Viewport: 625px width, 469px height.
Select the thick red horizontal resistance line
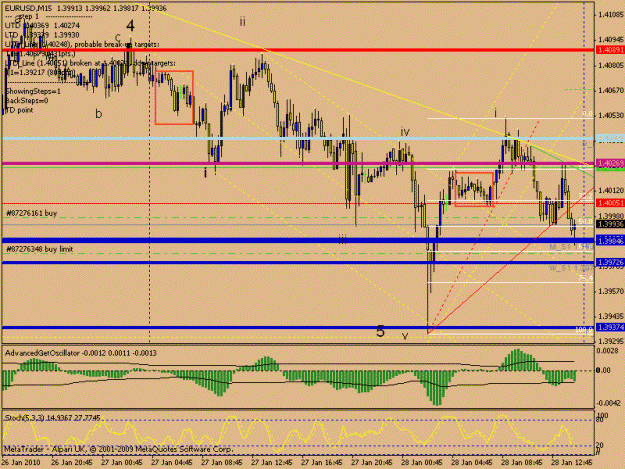[298, 50]
